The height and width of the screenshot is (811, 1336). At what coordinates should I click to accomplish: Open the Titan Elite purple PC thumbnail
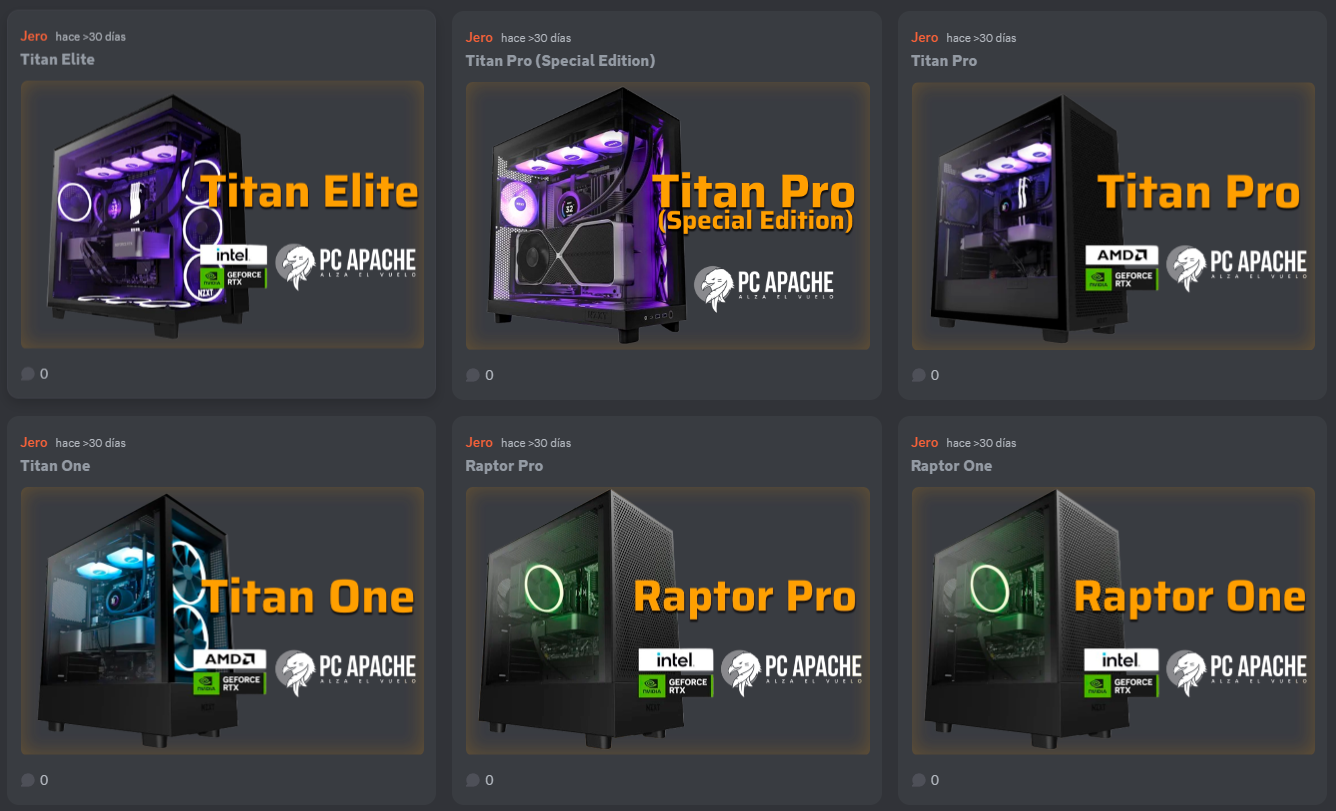tap(222, 215)
